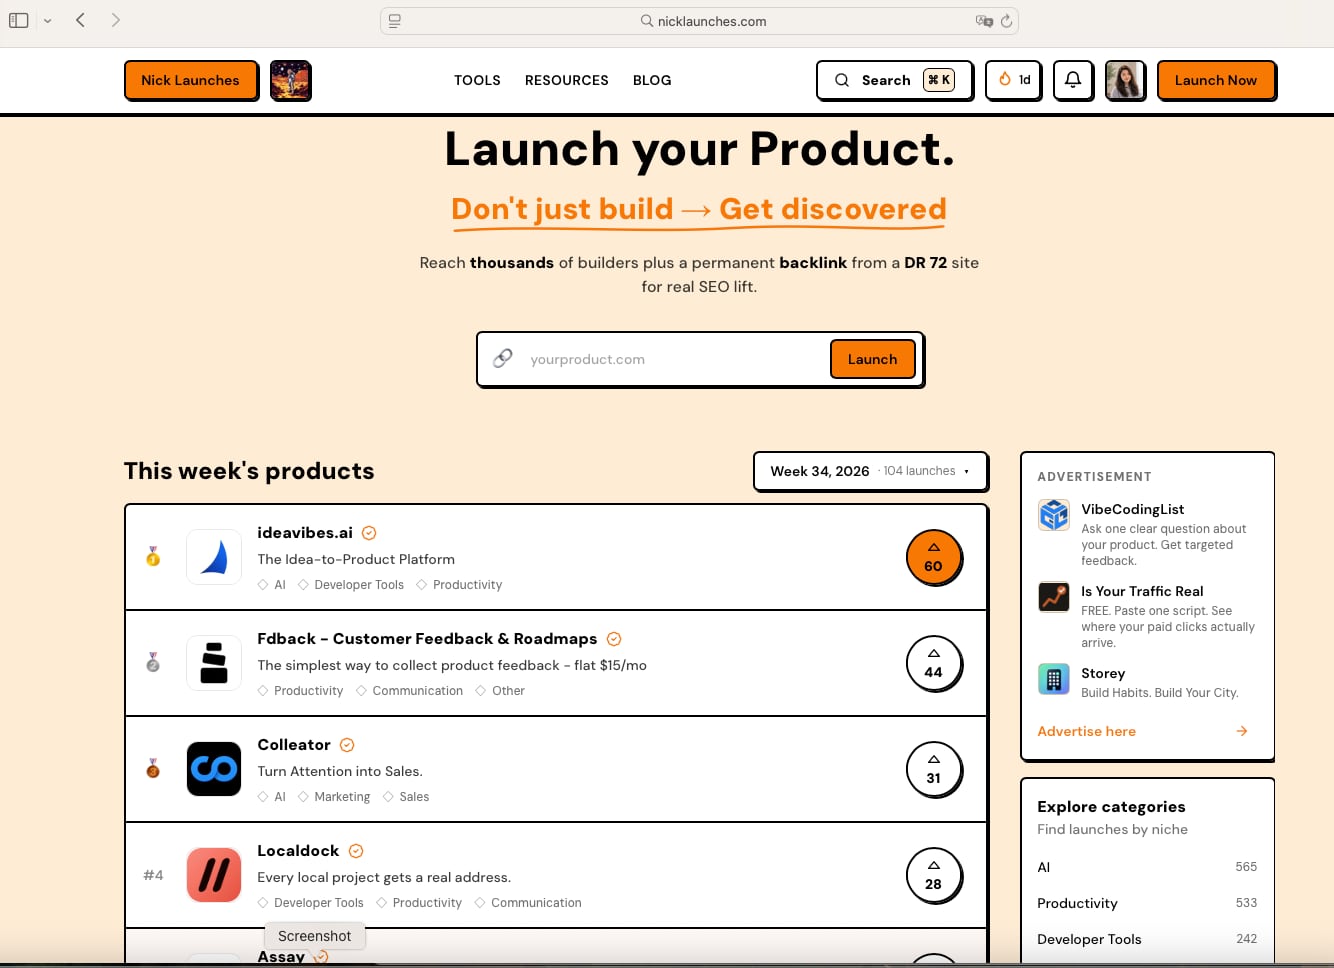Screen dimensions: 1334x968
Task: Open the Localdock double slash logo
Action: (x=214, y=875)
